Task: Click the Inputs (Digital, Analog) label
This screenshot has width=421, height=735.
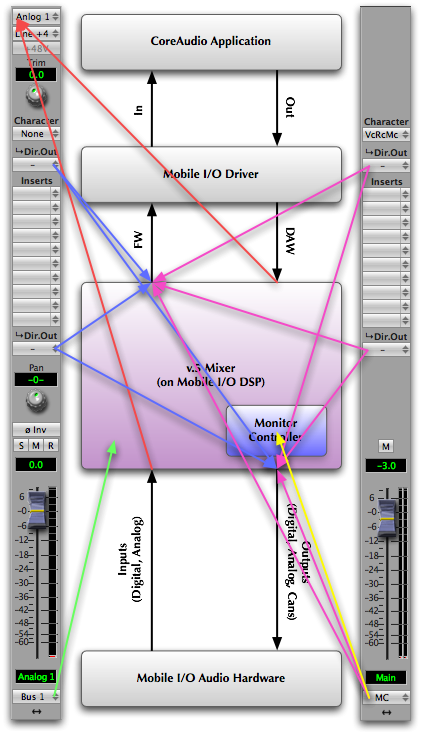Action: tap(130, 559)
